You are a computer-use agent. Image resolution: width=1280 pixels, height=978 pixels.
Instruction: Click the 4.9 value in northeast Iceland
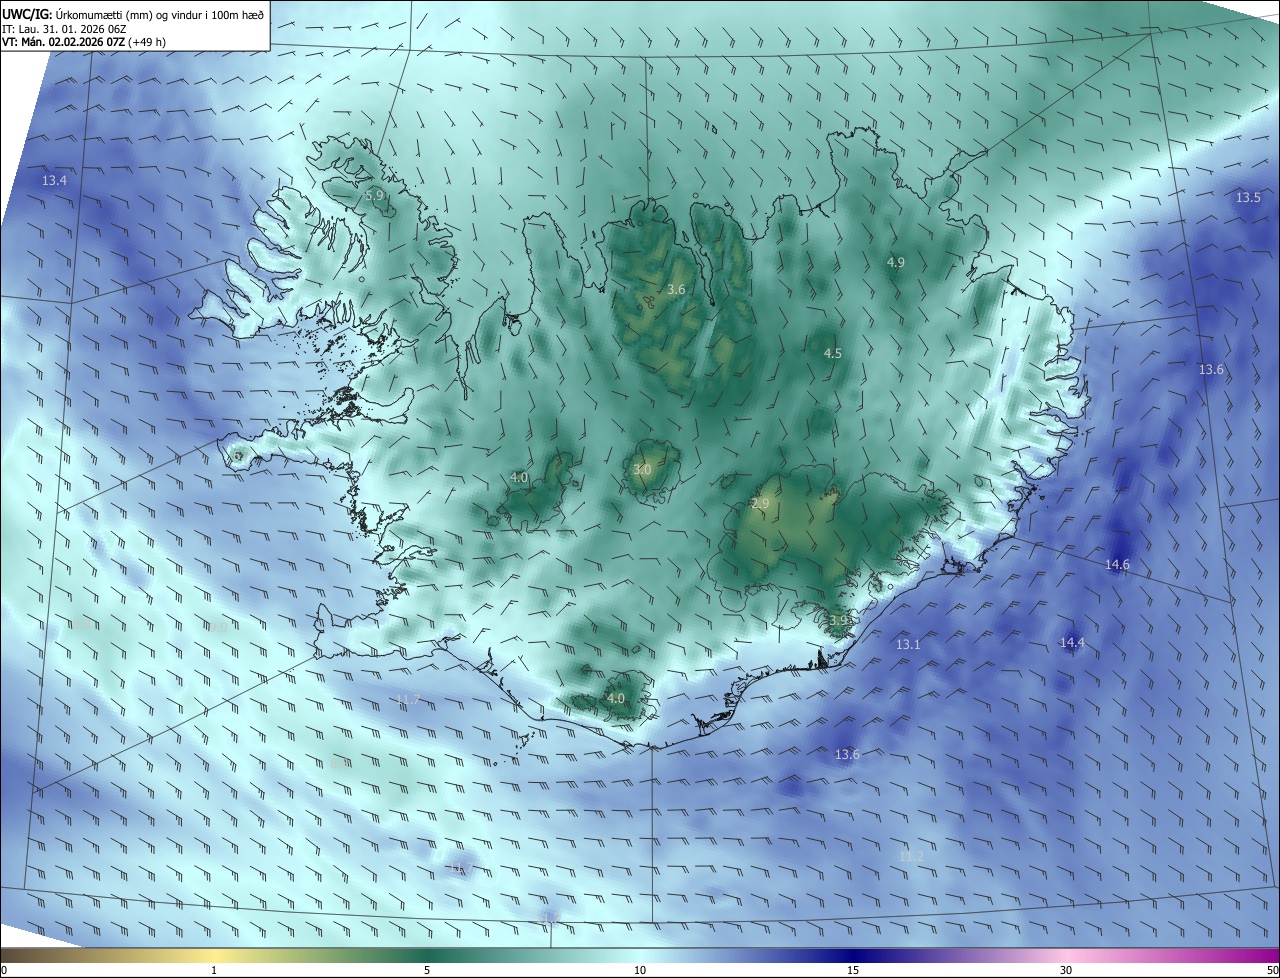[895, 262]
